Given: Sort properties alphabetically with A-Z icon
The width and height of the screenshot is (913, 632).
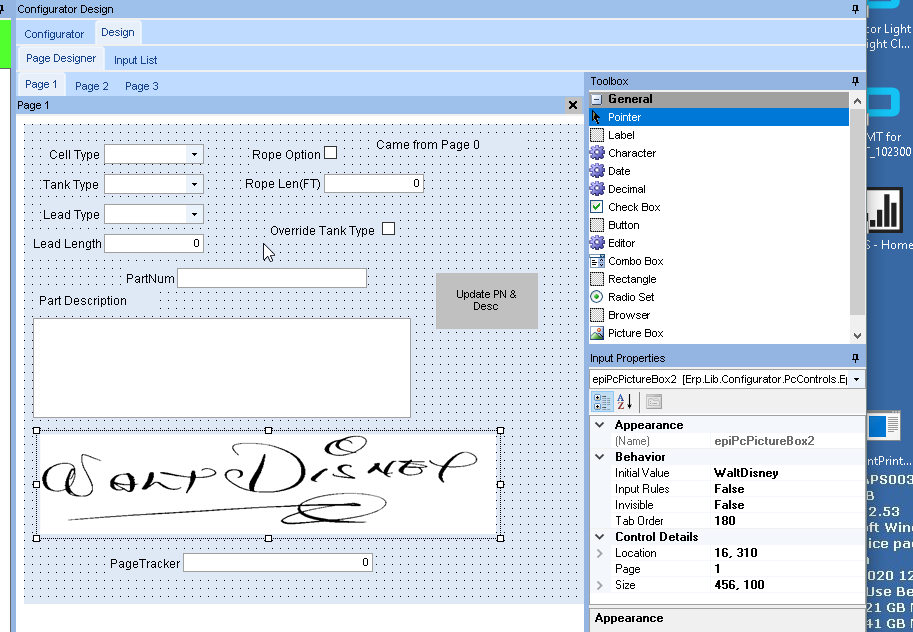Looking at the screenshot, I should (625, 402).
